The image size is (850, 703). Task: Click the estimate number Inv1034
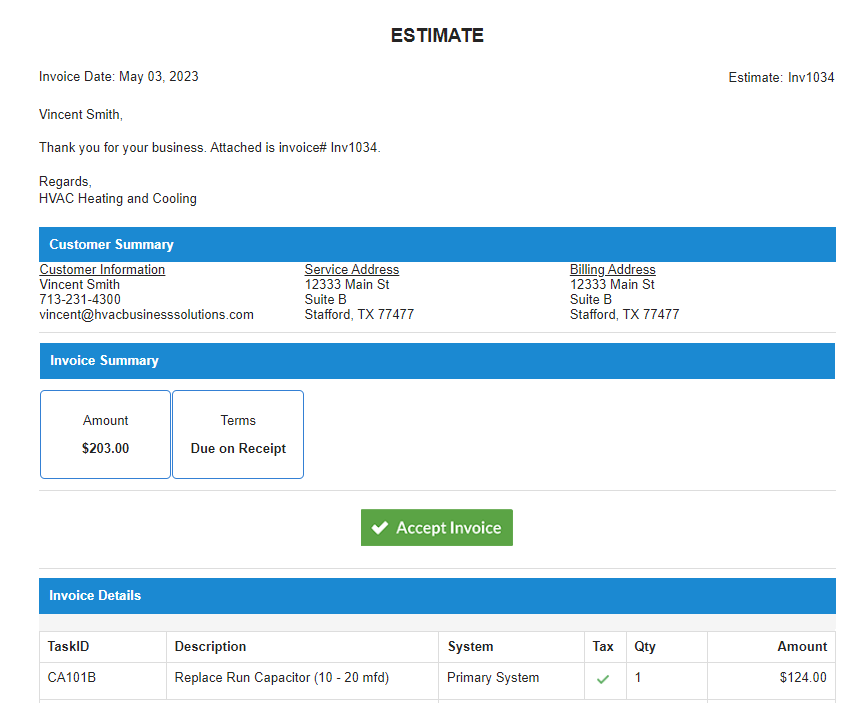pos(812,77)
